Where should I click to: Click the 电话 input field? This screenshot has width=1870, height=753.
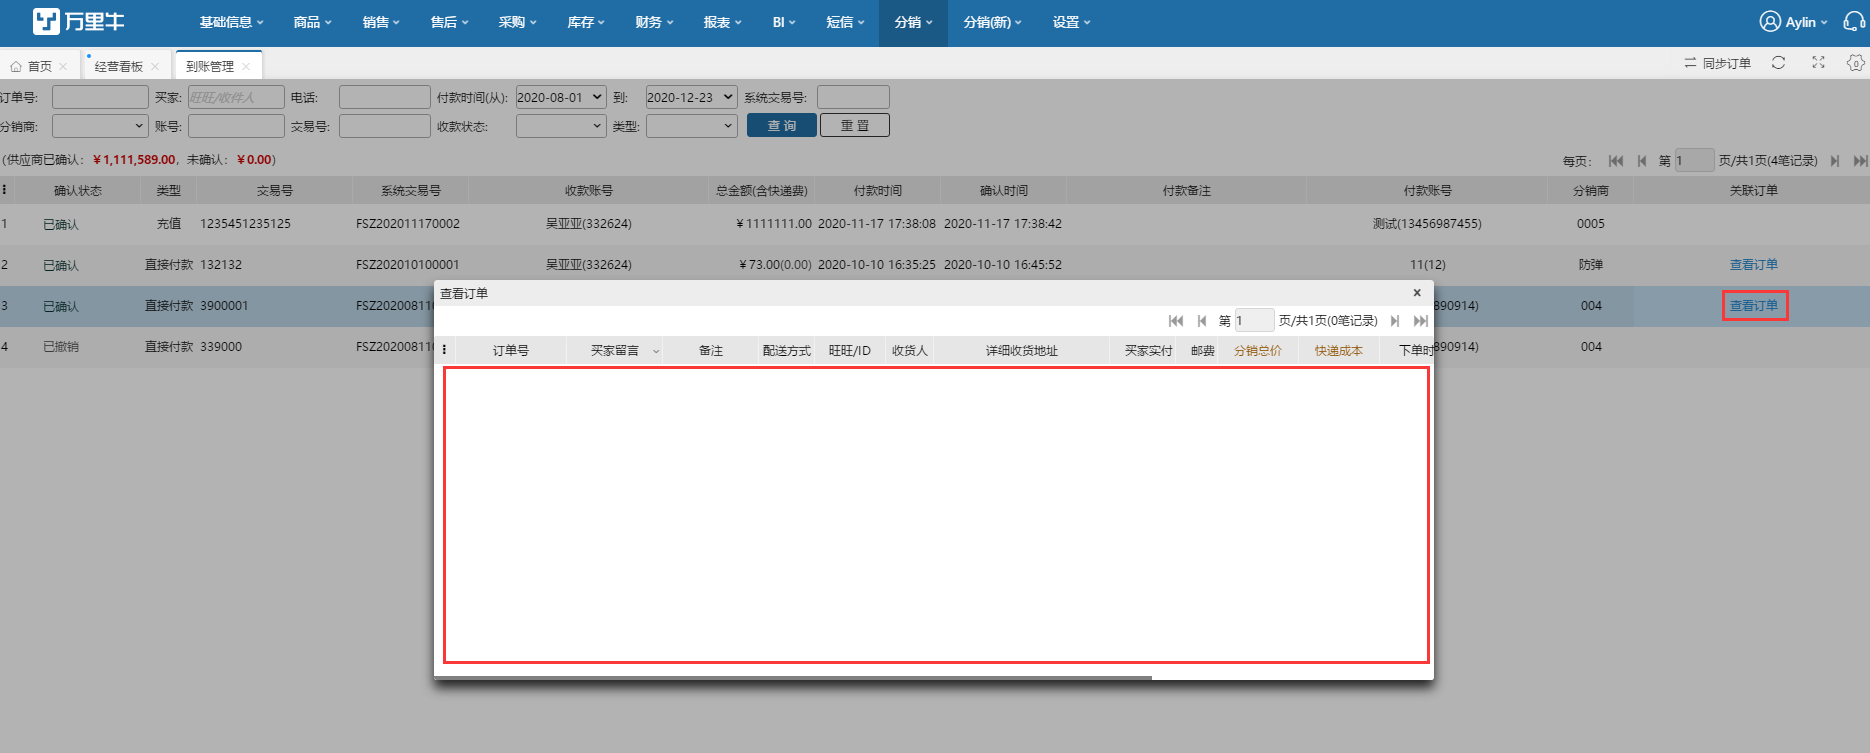pos(385,97)
